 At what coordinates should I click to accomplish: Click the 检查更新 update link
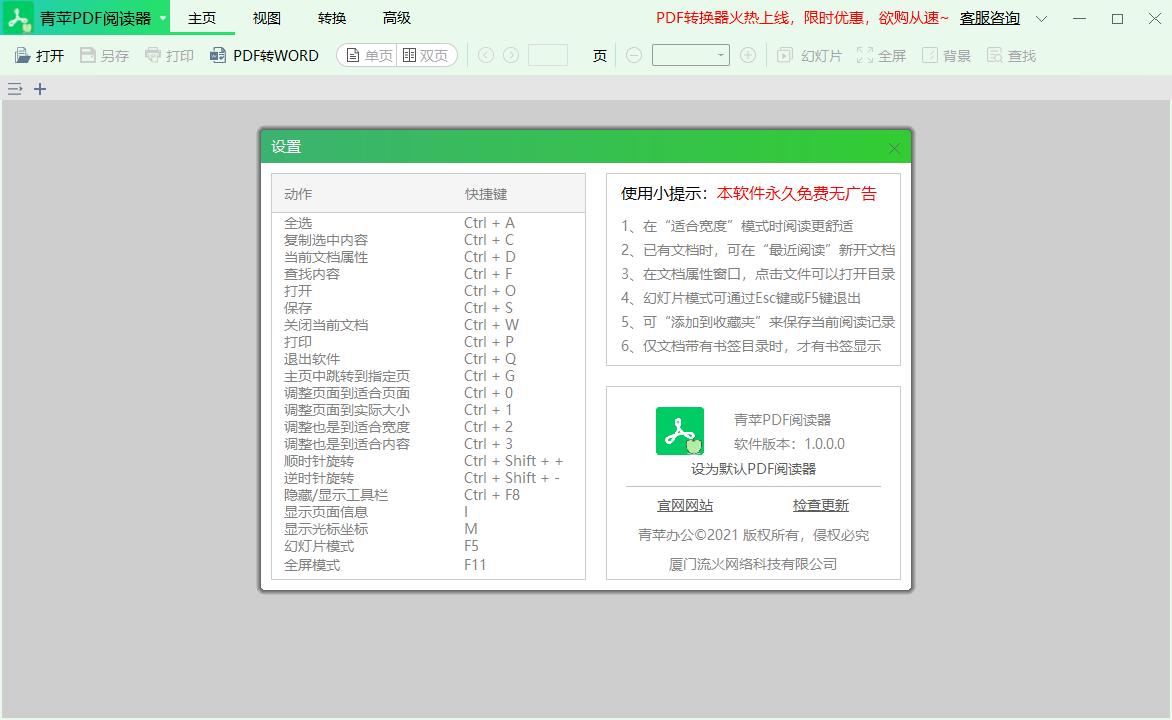click(821, 505)
